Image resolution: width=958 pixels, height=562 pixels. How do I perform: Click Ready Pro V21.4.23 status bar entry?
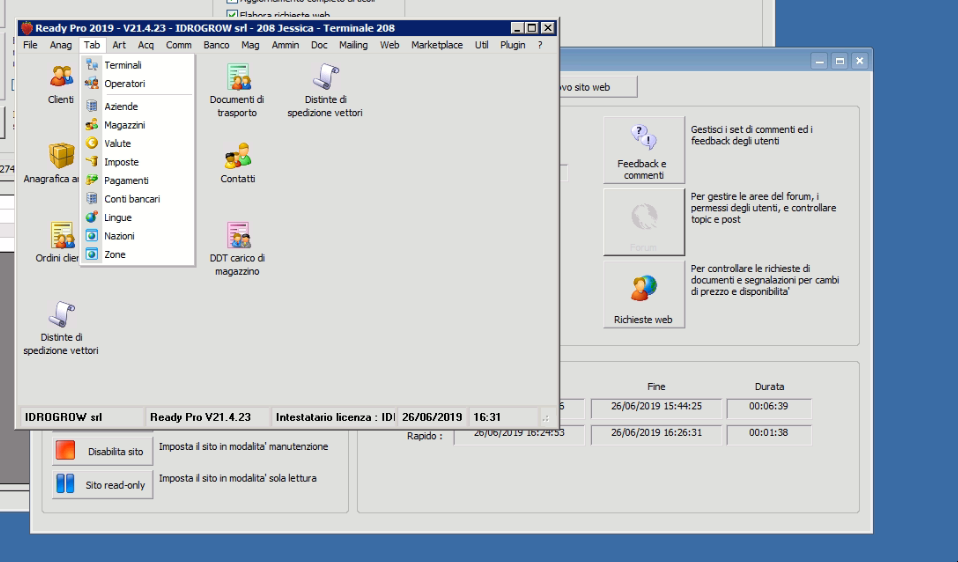[207, 417]
